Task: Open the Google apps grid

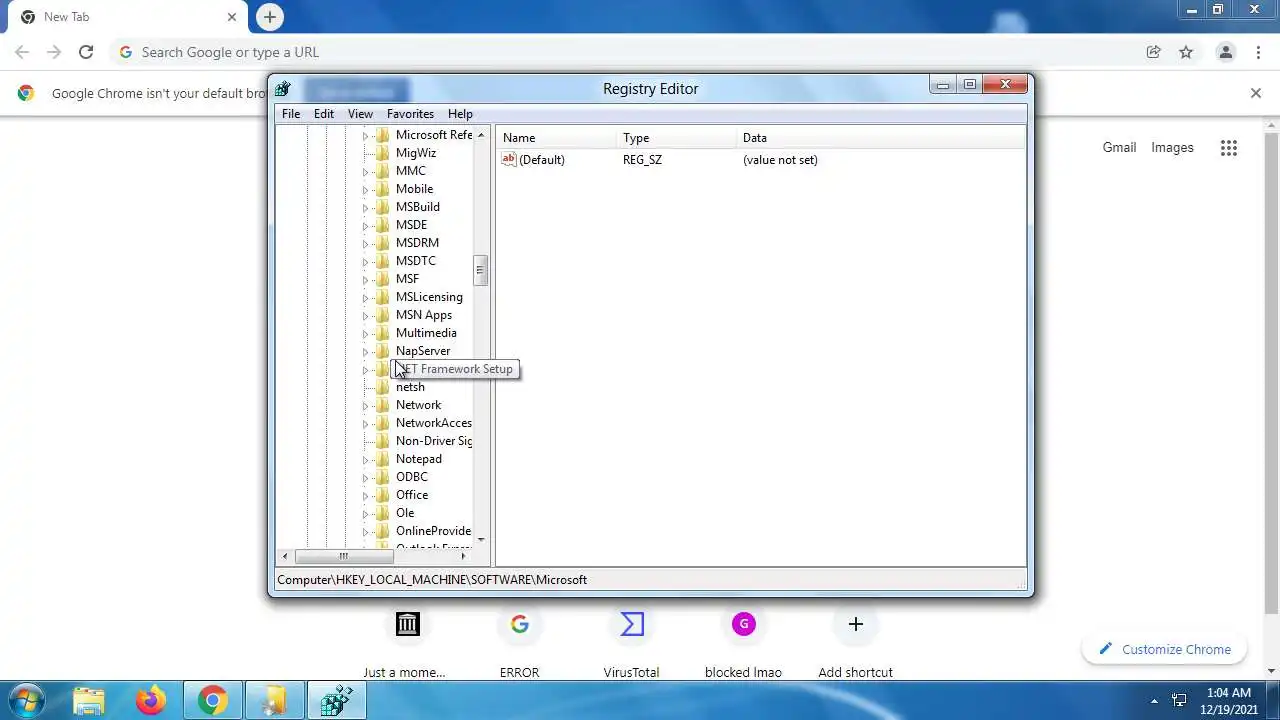Action: (x=1229, y=148)
